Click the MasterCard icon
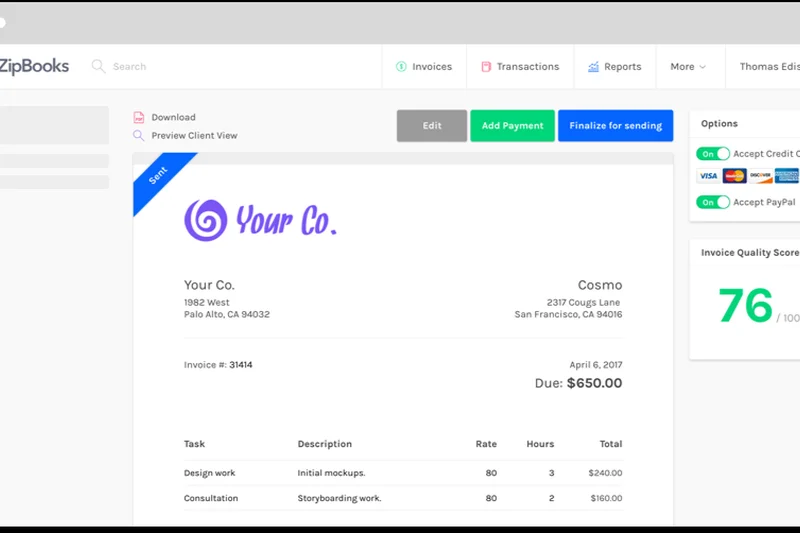Viewport: 800px width, 533px height. pyautogui.click(x=734, y=176)
